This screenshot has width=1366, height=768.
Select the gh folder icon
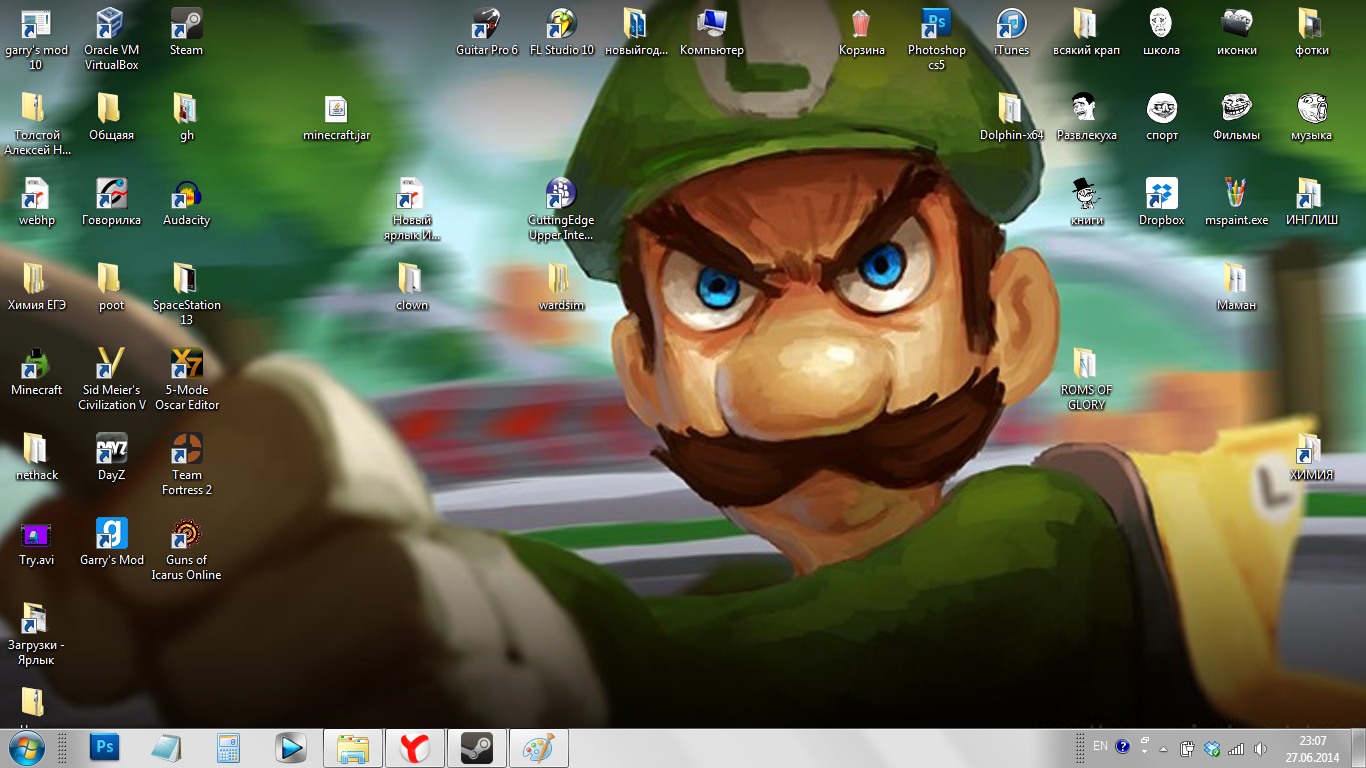[x=186, y=117]
